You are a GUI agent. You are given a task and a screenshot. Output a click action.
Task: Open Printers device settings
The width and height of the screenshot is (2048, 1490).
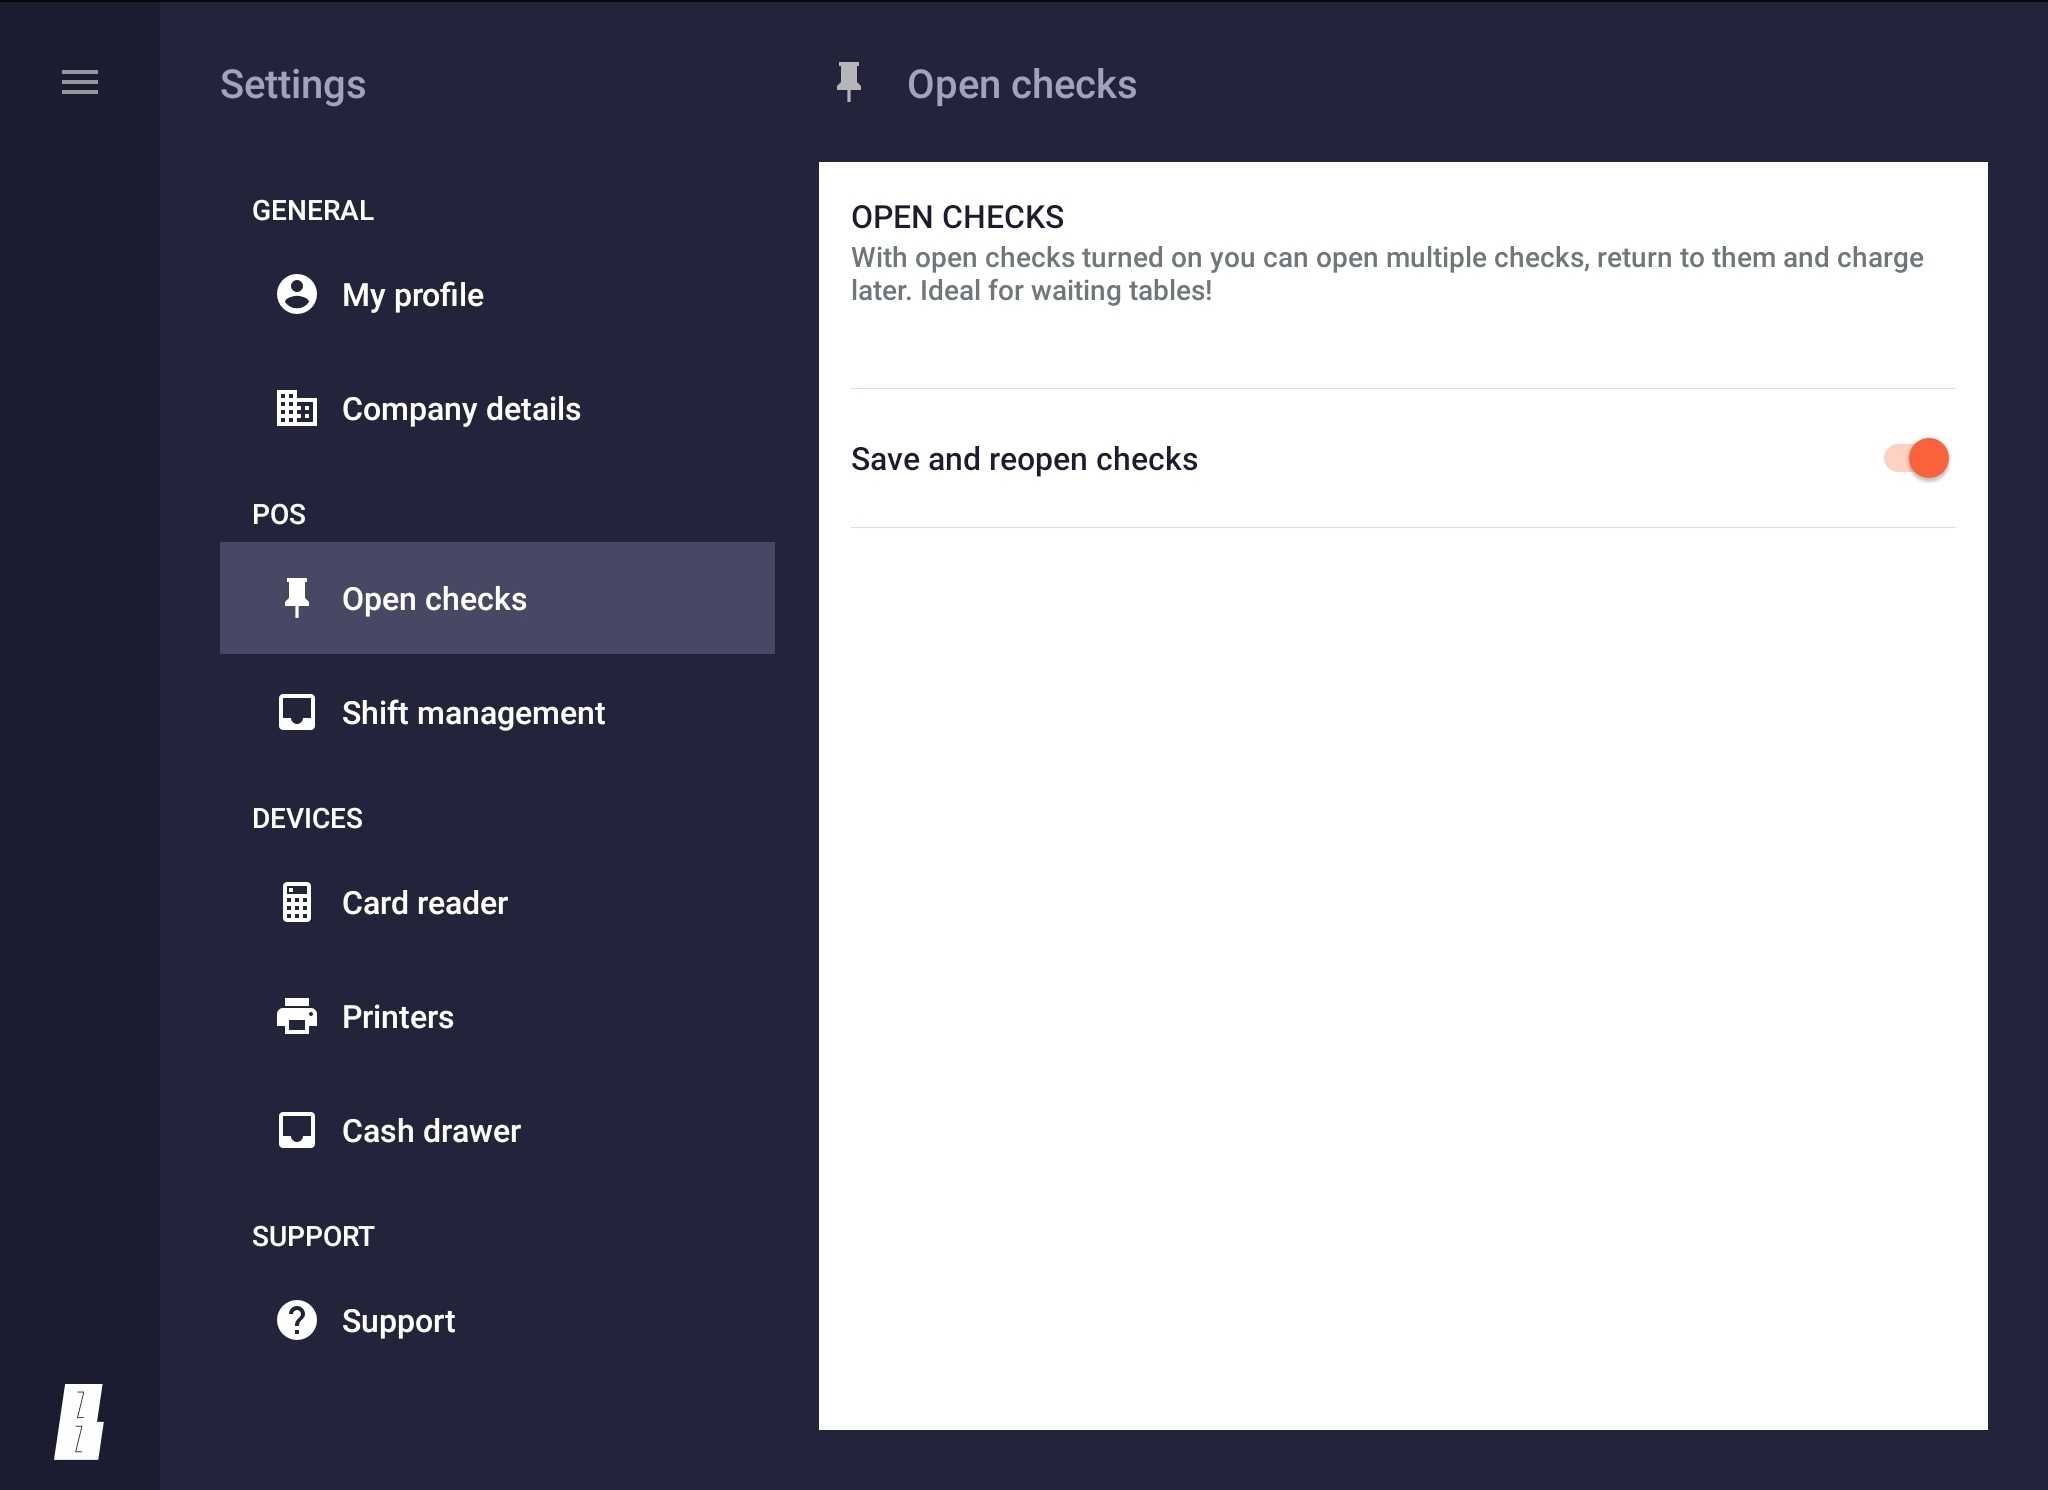497,1016
